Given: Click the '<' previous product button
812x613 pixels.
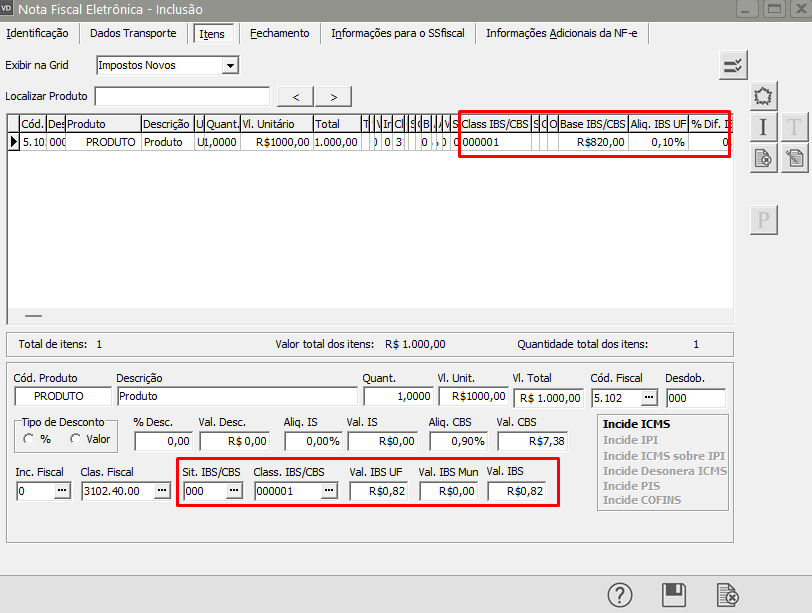Looking at the screenshot, I should pos(295,97).
